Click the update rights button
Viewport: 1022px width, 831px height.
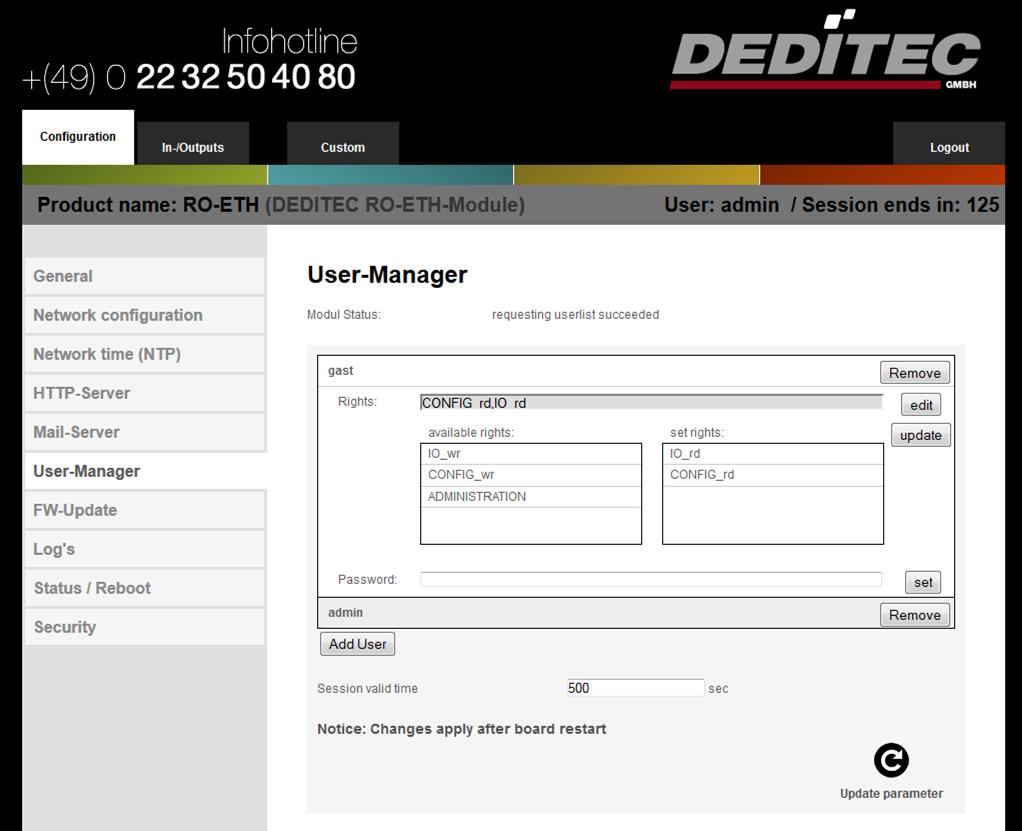[920, 435]
